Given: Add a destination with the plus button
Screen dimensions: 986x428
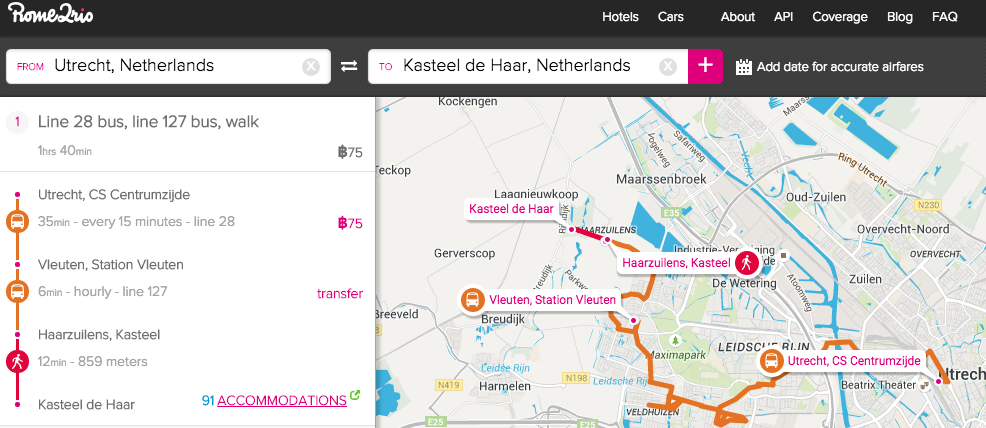Looking at the screenshot, I should [x=705, y=66].
